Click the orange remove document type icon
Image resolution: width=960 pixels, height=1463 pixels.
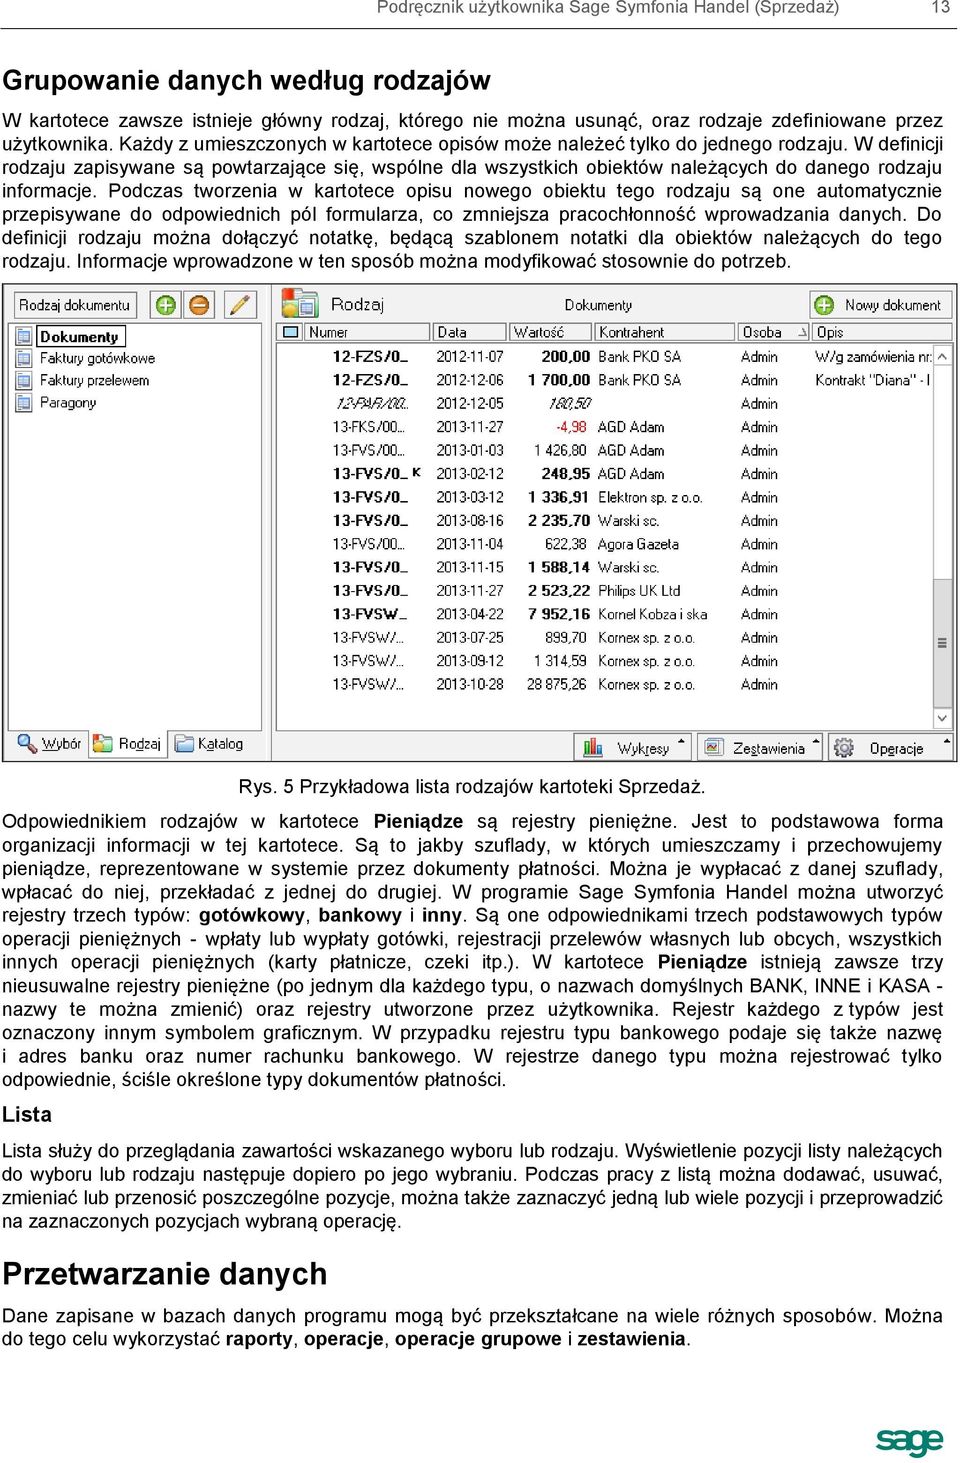coord(201,305)
